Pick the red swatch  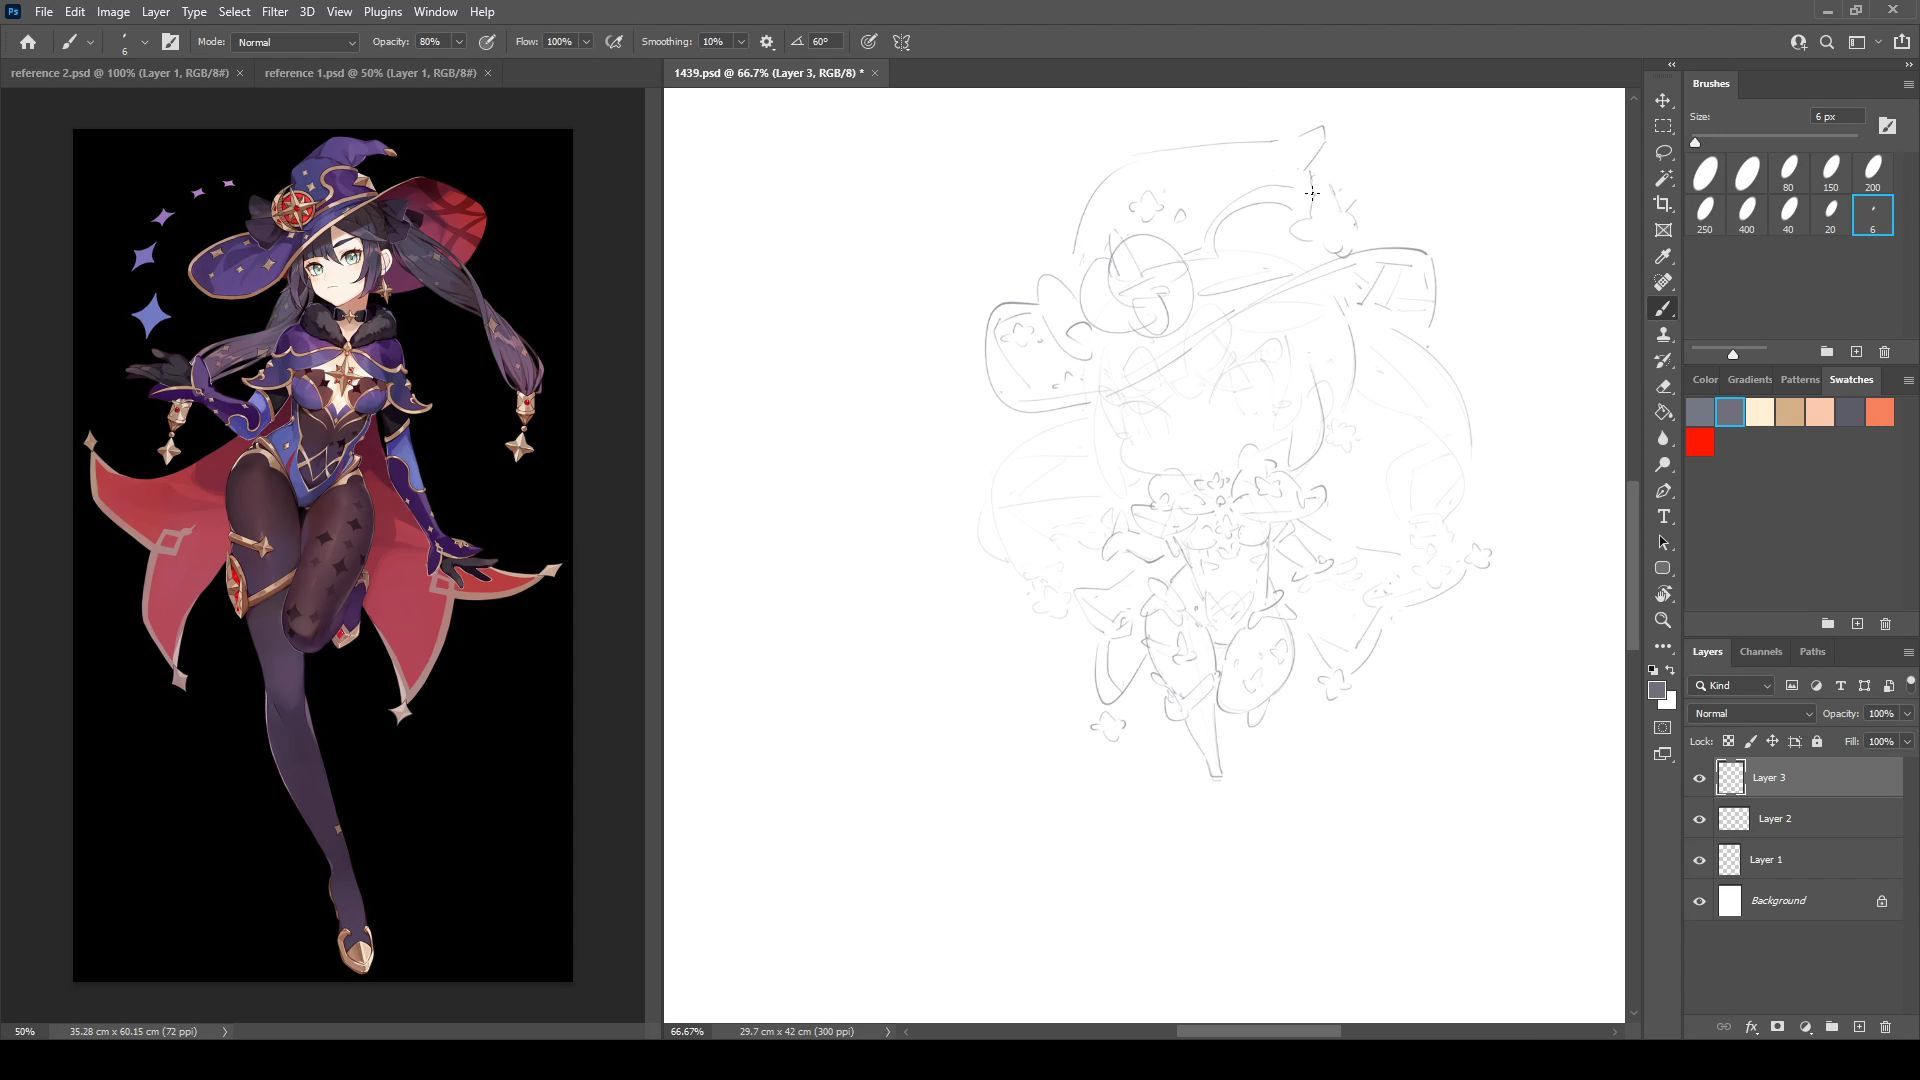click(x=1700, y=443)
